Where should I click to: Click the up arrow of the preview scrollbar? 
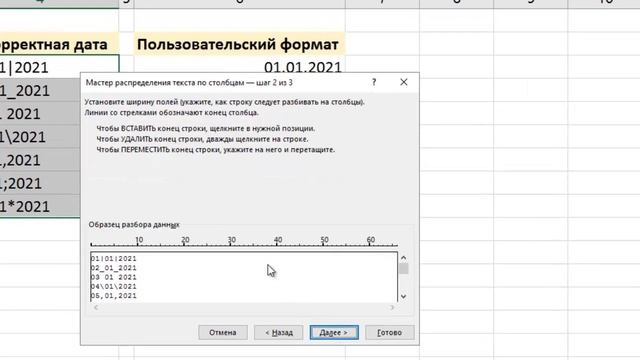click(x=404, y=258)
